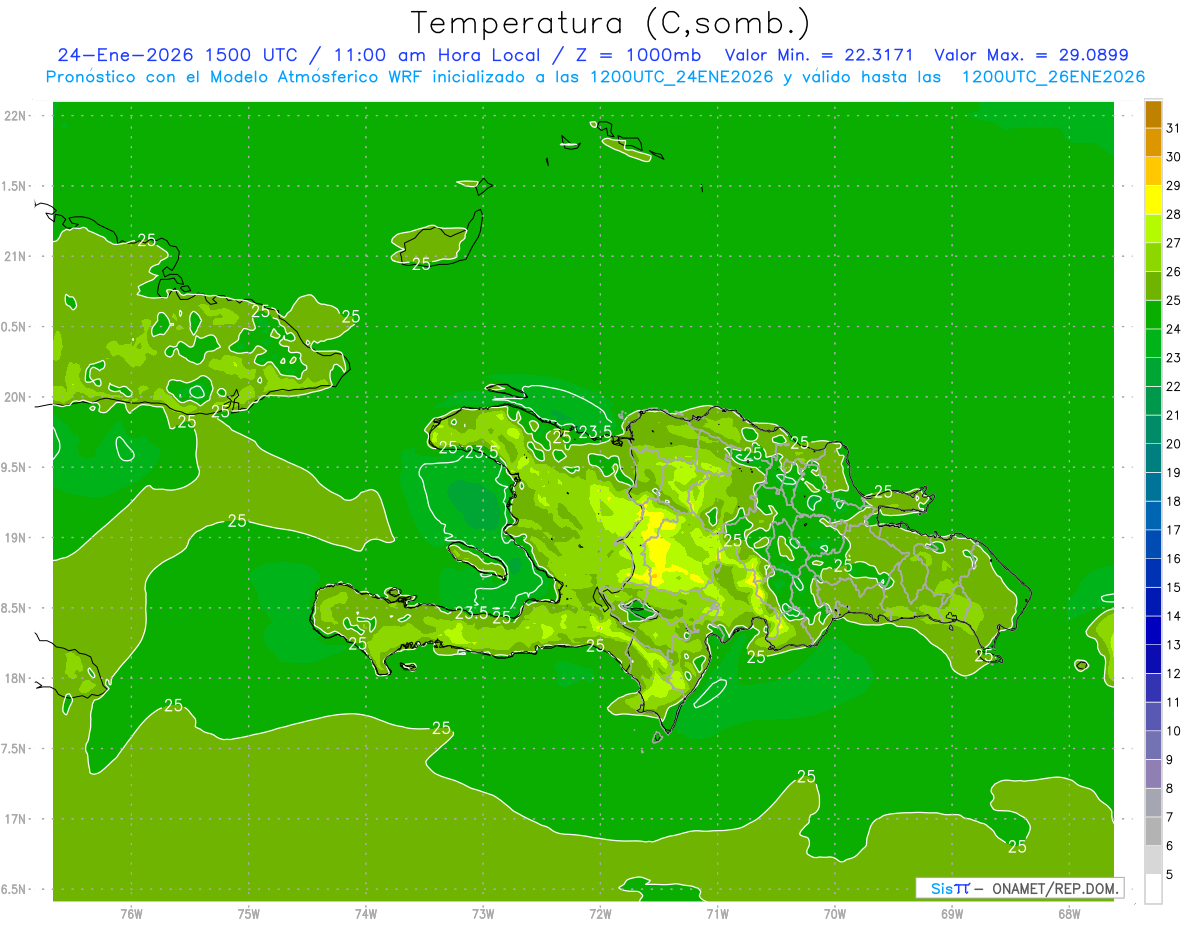The height and width of the screenshot is (927, 1200).
Task: Click the title "Temperatura (C,somb.)"
Action: (610, 23)
